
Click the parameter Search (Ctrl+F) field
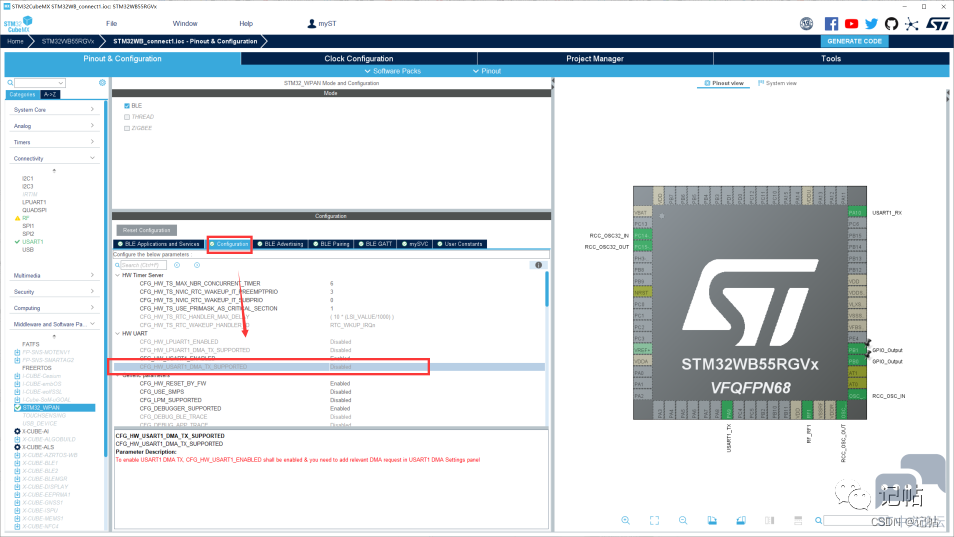point(143,265)
